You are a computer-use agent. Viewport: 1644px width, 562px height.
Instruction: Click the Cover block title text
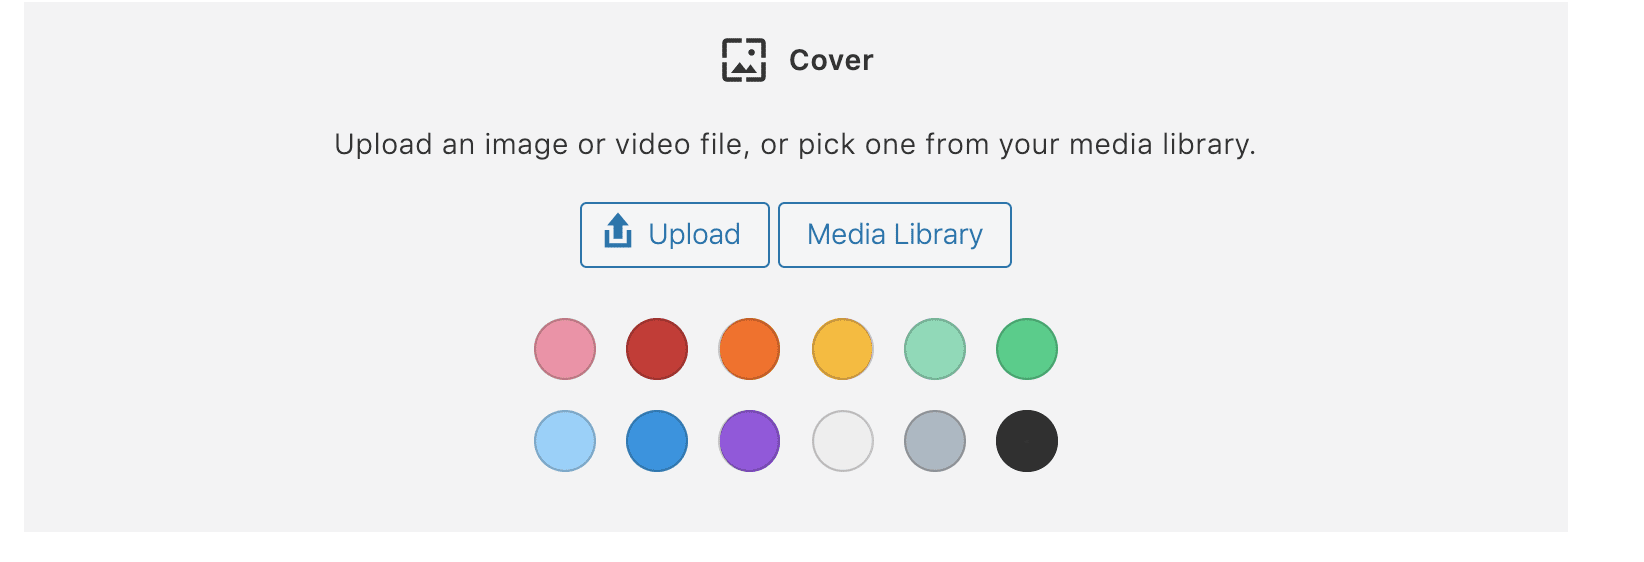(831, 60)
